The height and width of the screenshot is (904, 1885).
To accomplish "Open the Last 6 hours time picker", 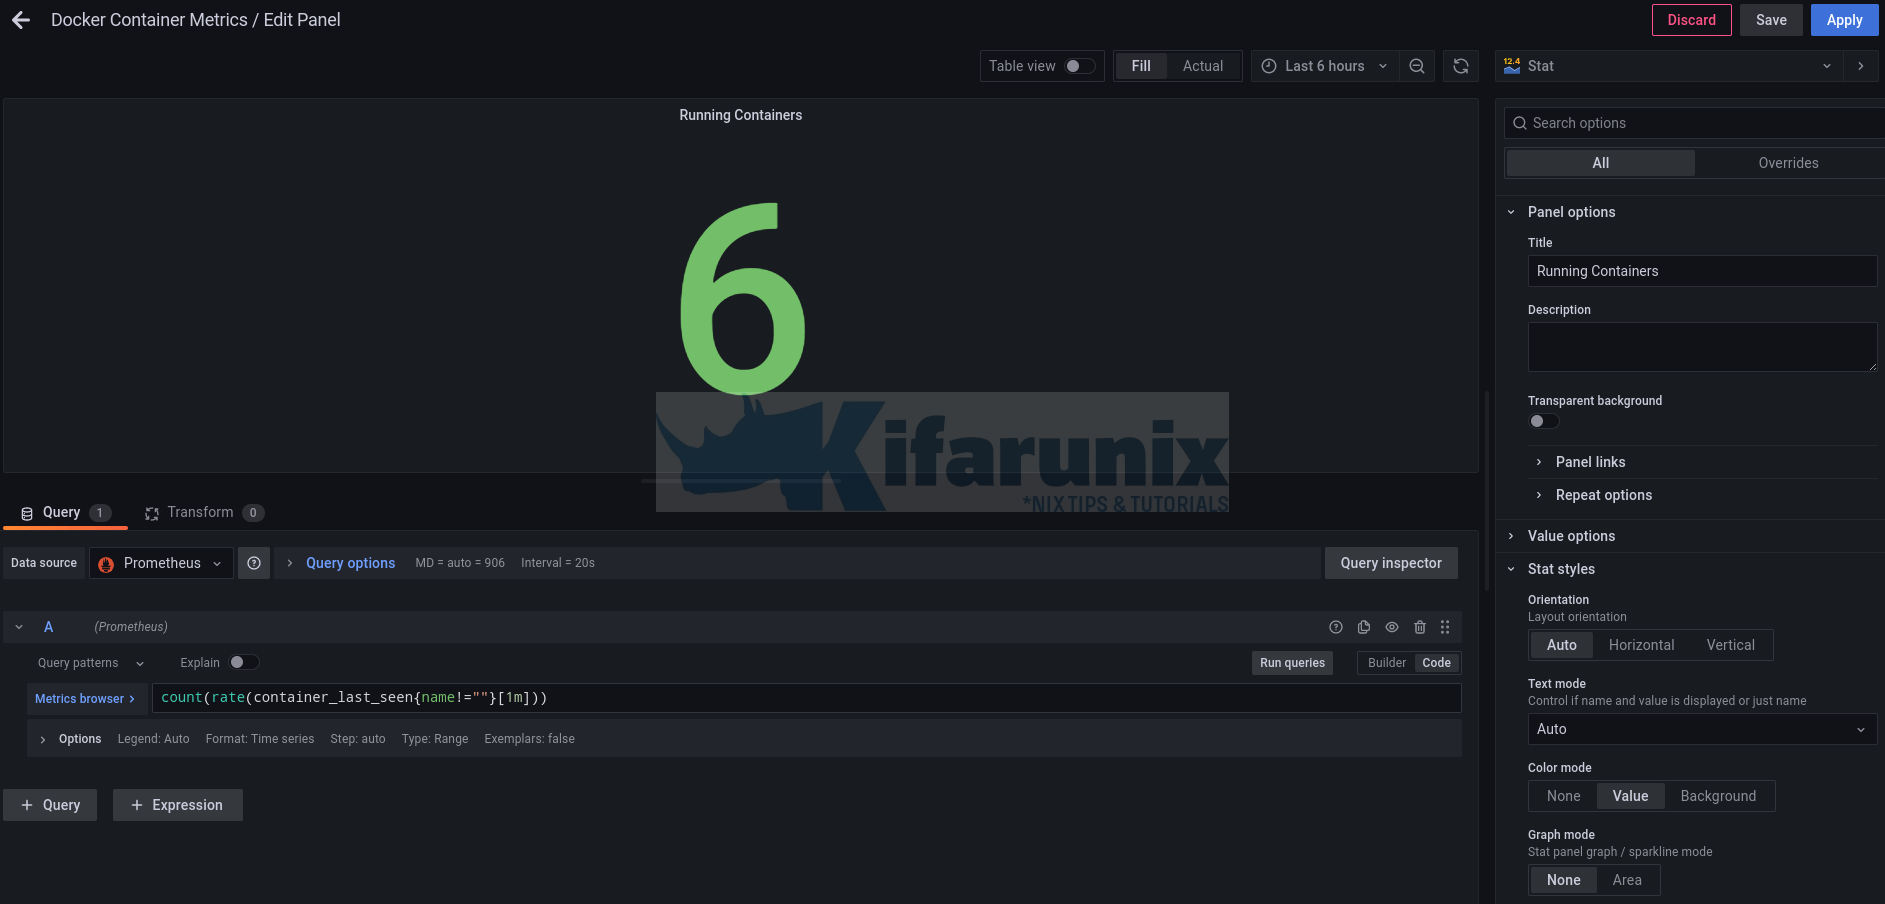I will point(1324,66).
